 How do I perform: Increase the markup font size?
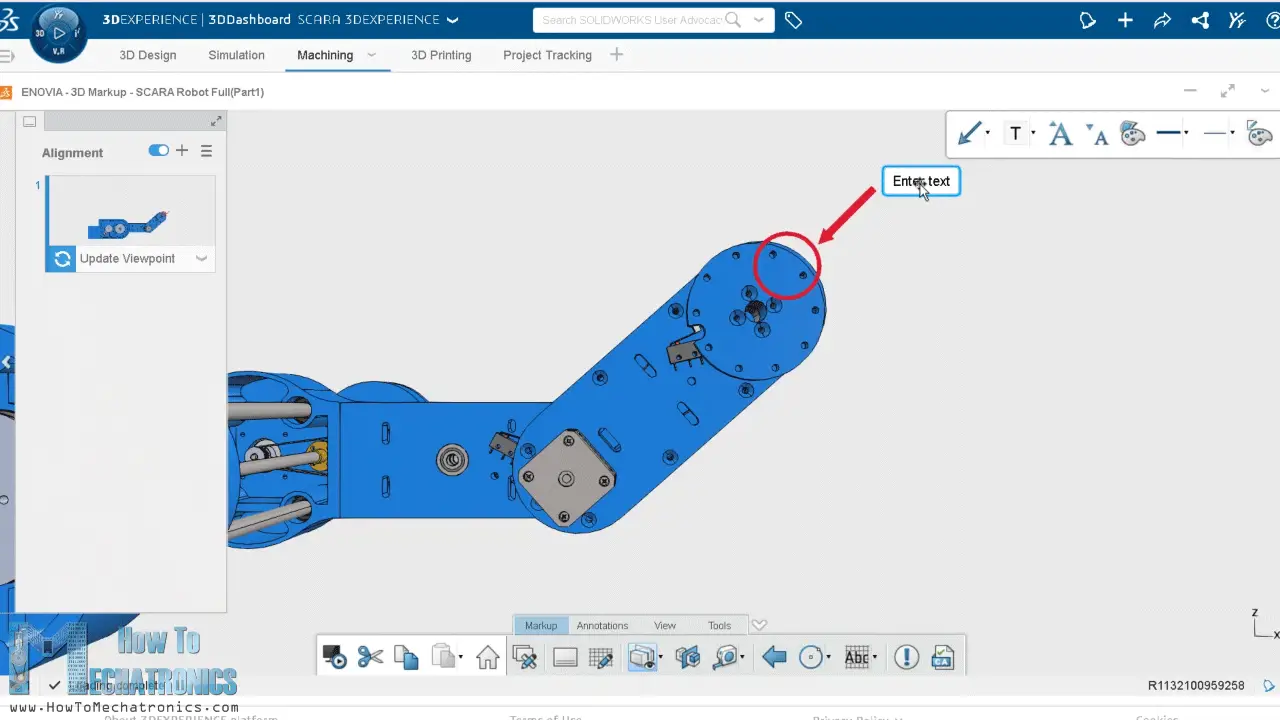point(1060,131)
